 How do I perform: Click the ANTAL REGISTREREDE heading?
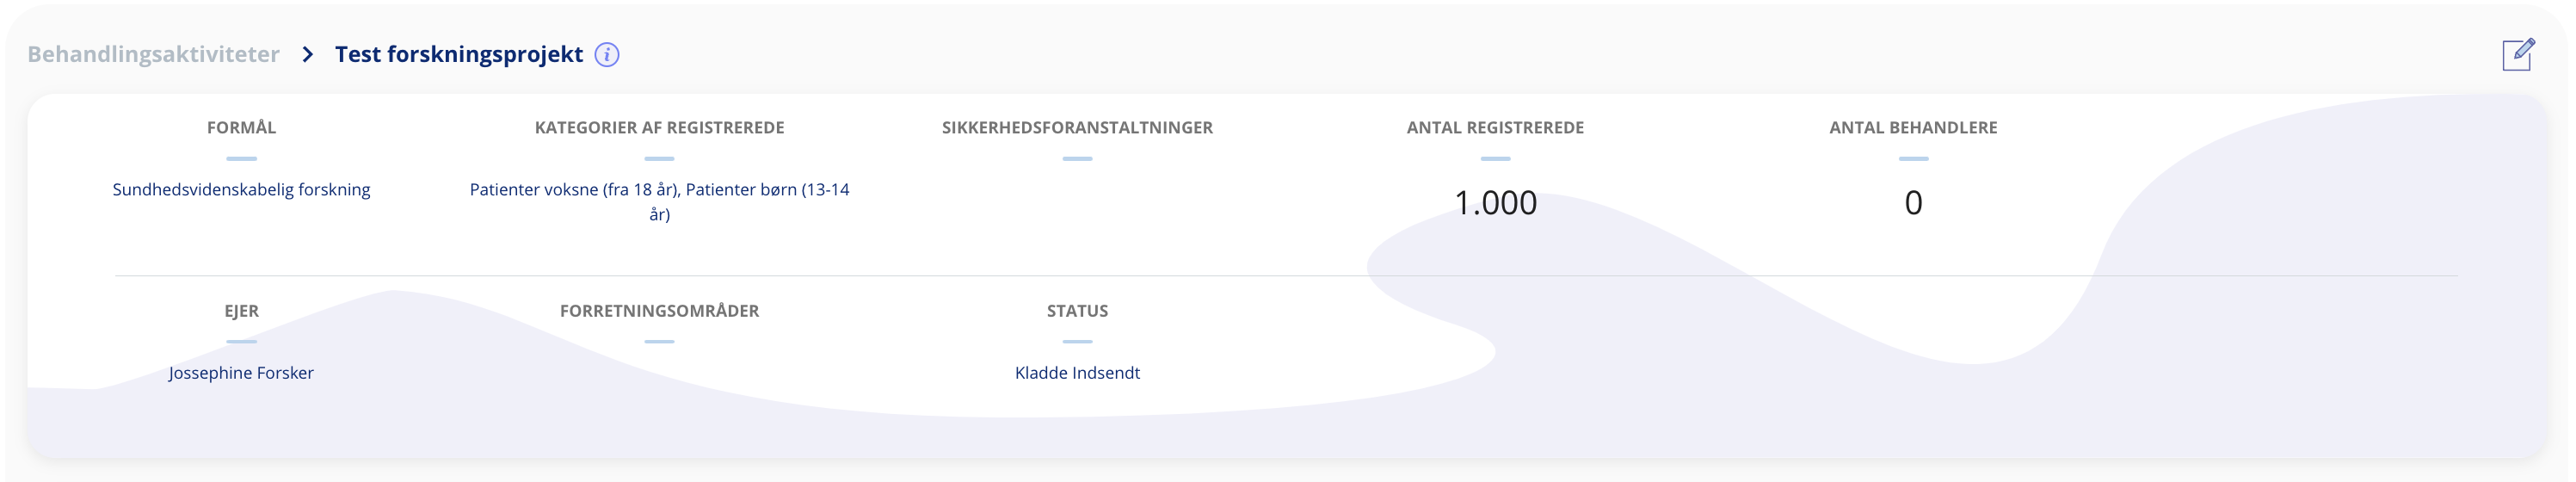click(x=1495, y=127)
